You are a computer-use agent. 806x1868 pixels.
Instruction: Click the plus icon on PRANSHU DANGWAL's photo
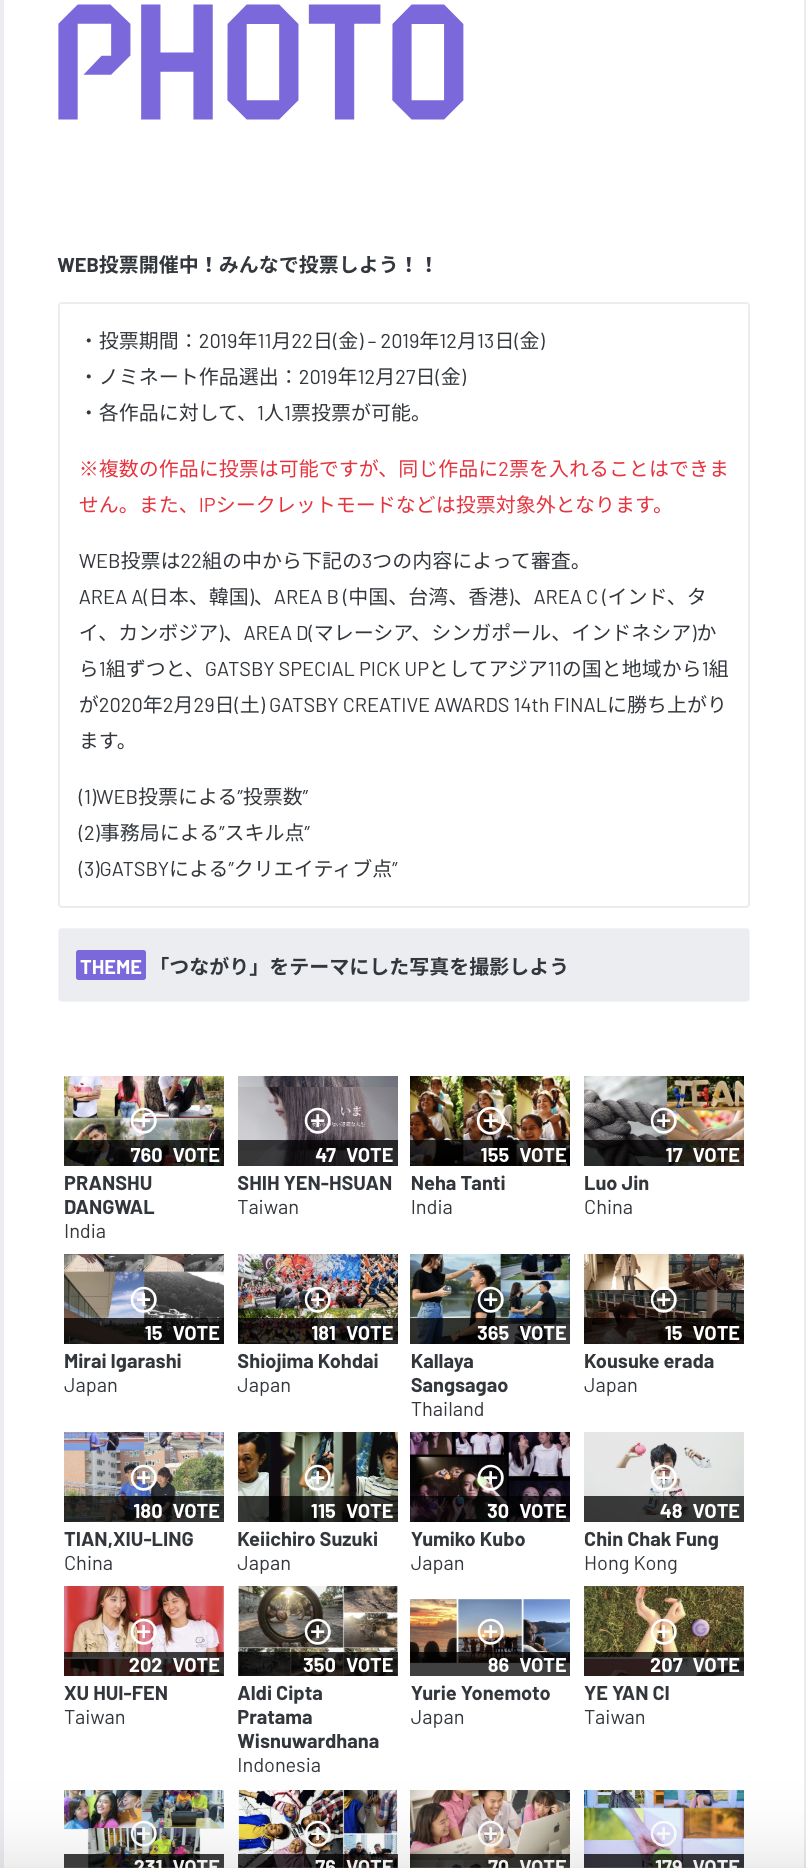pos(144,1120)
